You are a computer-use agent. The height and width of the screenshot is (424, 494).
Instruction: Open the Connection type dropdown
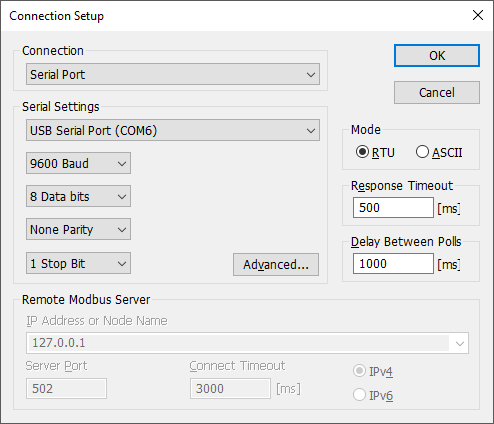pyautogui.click(x=173, y=74)
